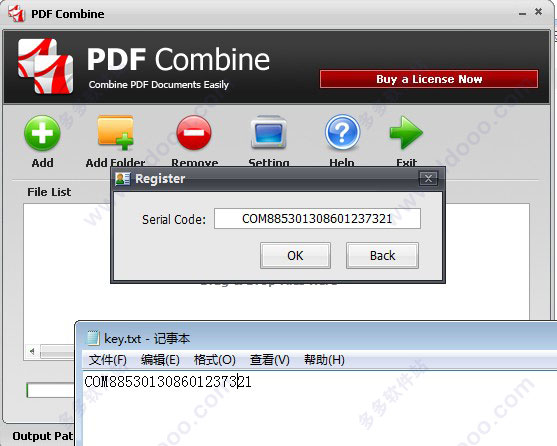
Task: Click the file list left scroll arrow
Action: point(32,352)
